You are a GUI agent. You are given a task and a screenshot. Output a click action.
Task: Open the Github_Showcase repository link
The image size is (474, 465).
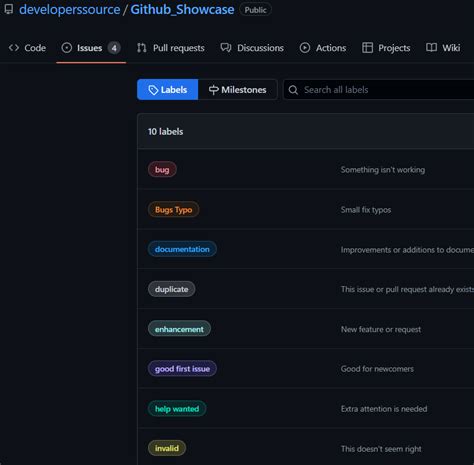point(182,9)
